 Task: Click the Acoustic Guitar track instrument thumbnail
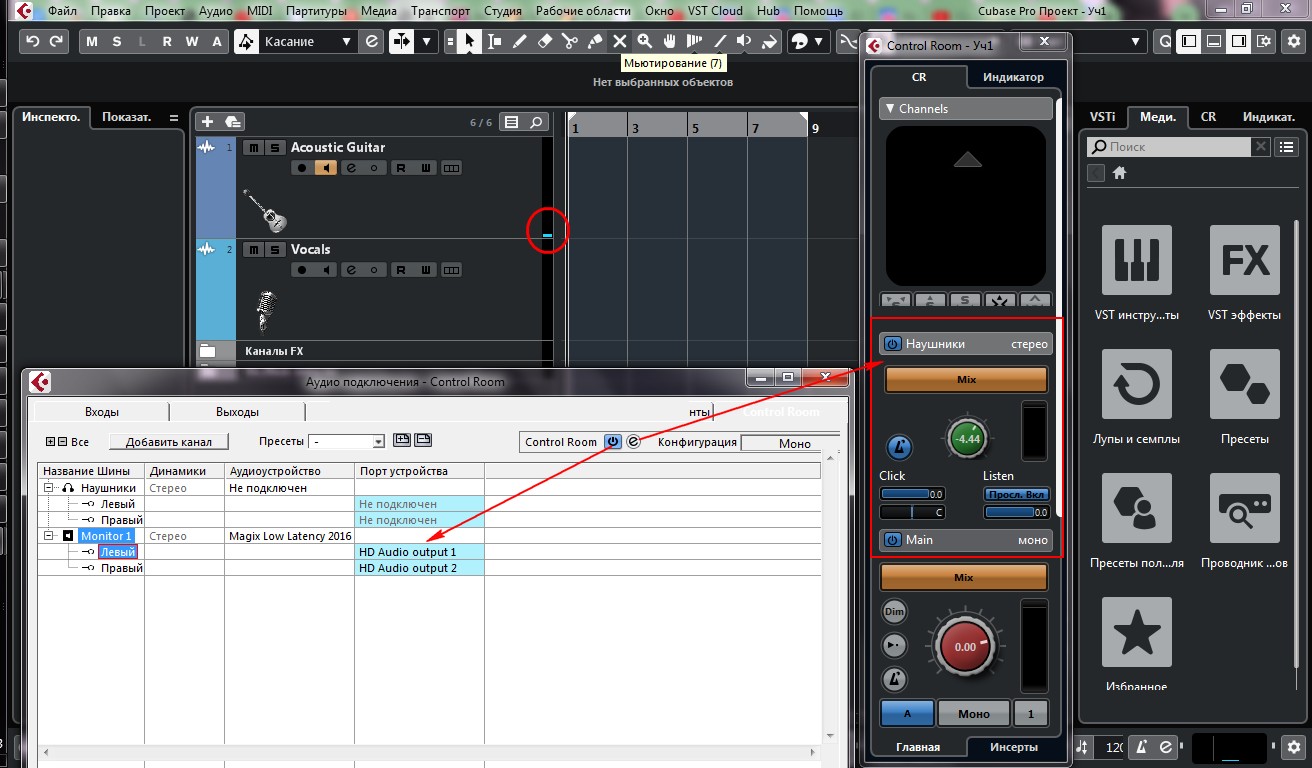click(265, 210)
